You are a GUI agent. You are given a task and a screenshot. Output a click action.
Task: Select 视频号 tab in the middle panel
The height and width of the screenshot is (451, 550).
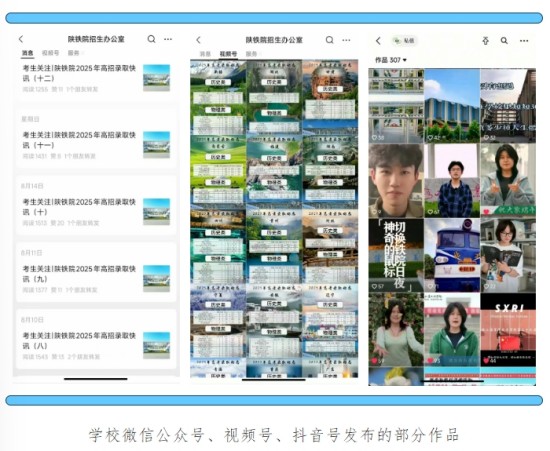point(228,54)
